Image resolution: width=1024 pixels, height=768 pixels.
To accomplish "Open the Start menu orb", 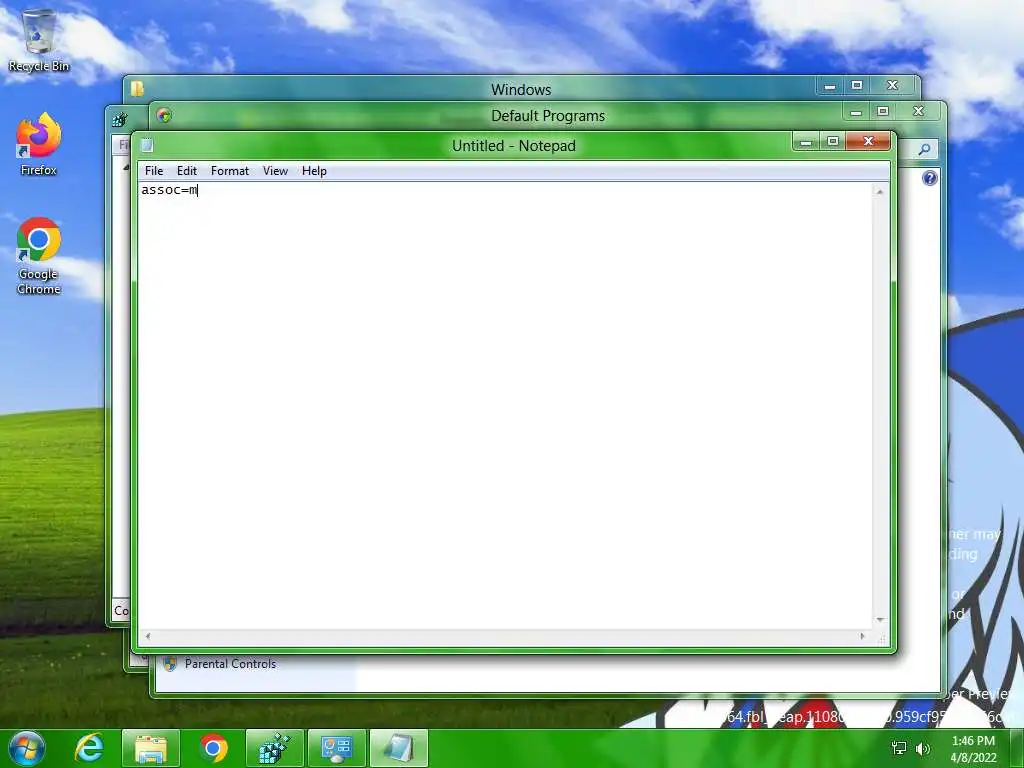I will click(27, 748).
